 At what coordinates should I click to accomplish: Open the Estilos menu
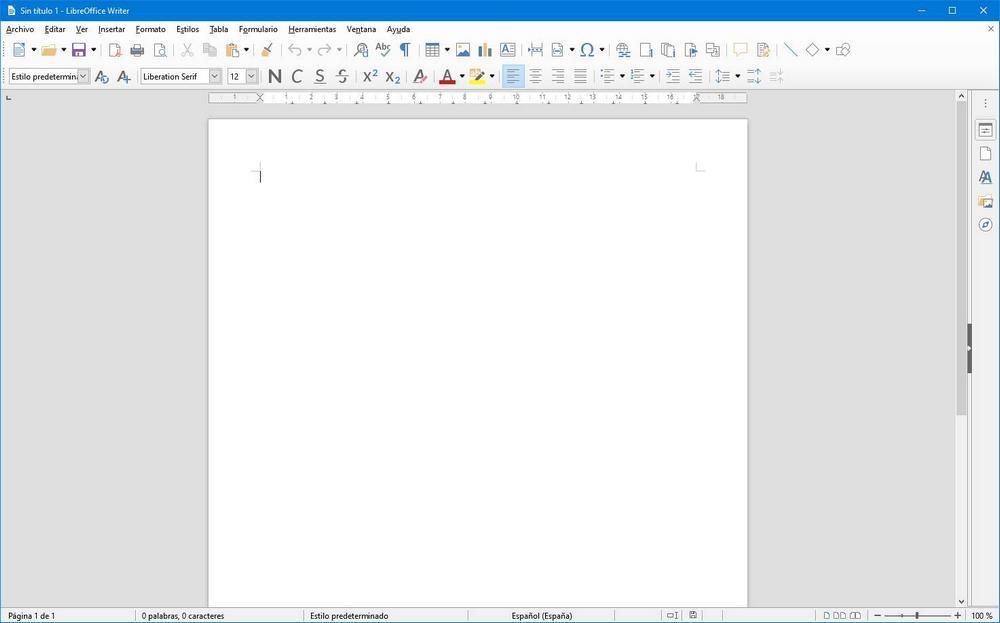click(188, 29)
